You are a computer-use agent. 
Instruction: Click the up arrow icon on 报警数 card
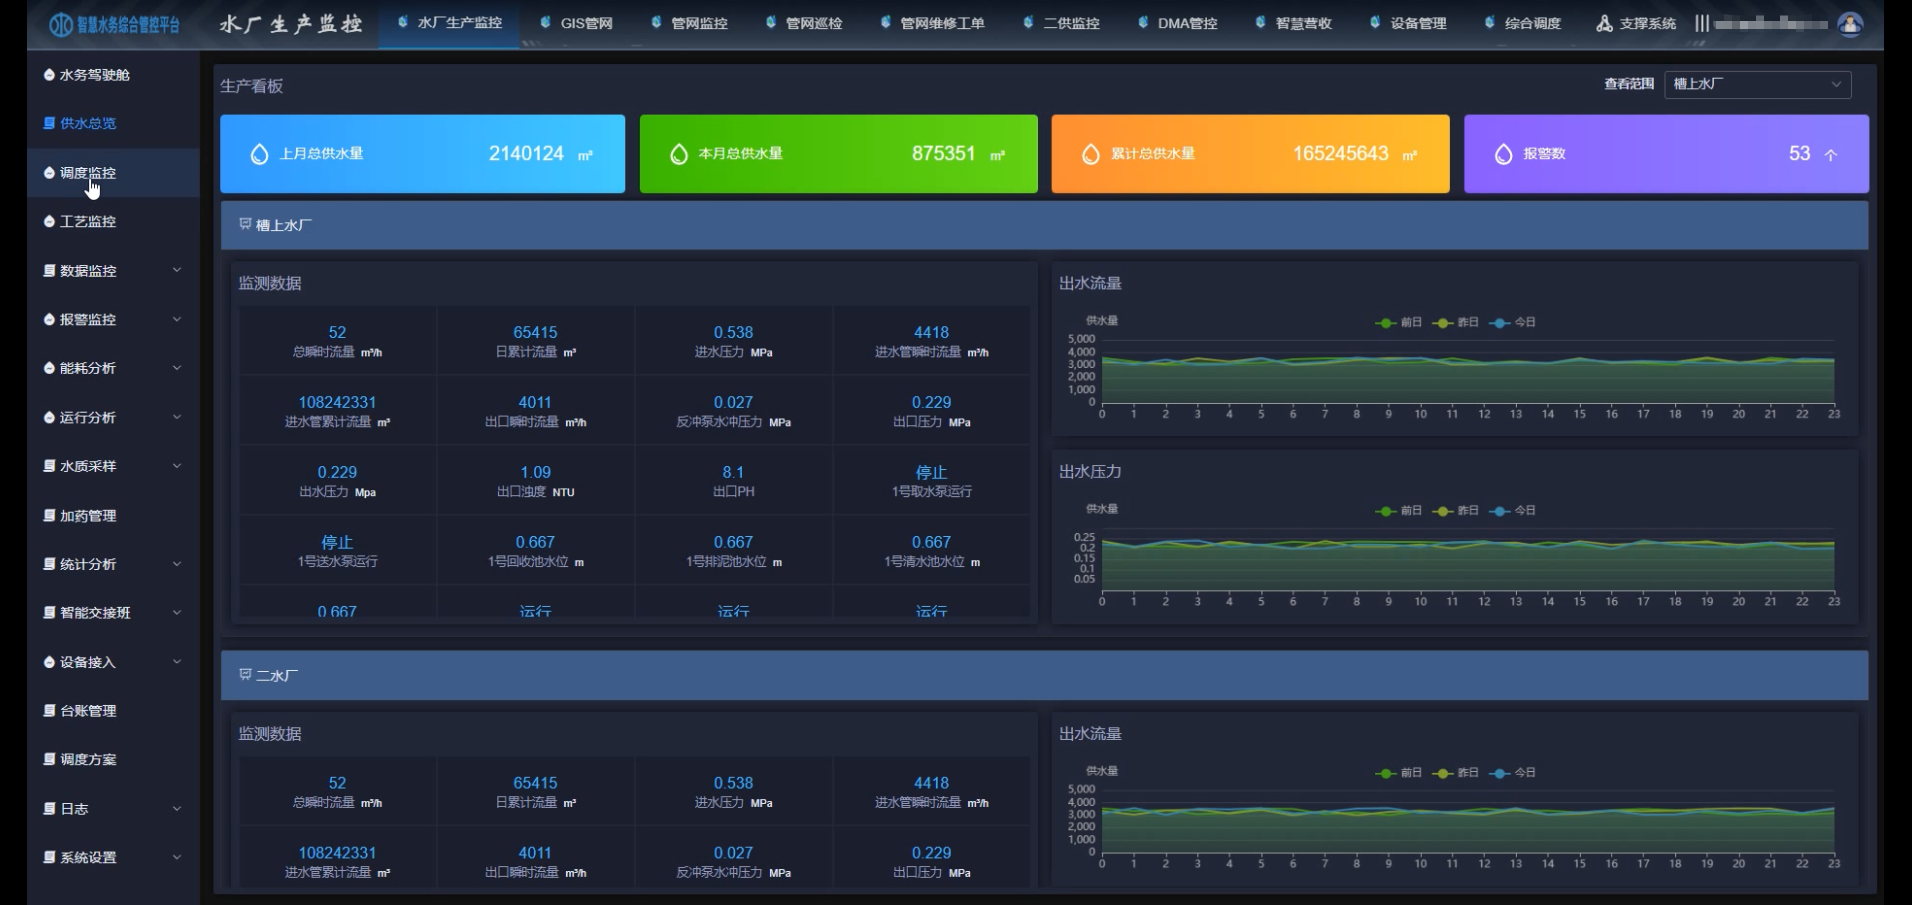pos(1831,155)
